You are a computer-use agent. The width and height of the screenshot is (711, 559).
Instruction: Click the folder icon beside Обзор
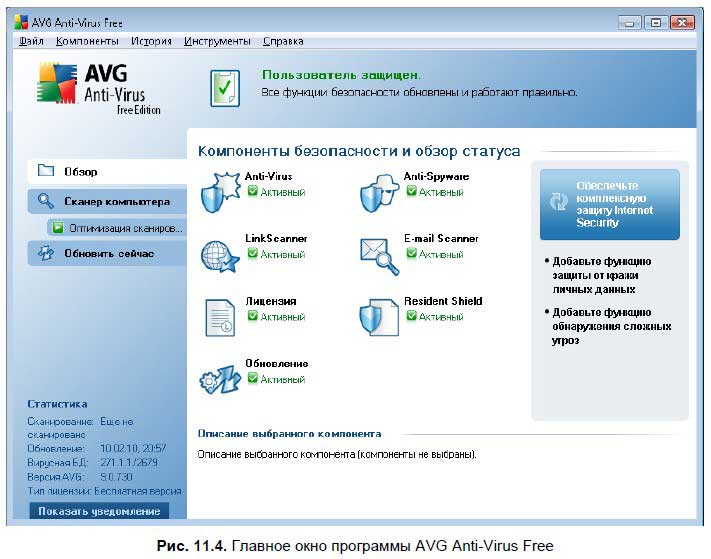(46, 170)
